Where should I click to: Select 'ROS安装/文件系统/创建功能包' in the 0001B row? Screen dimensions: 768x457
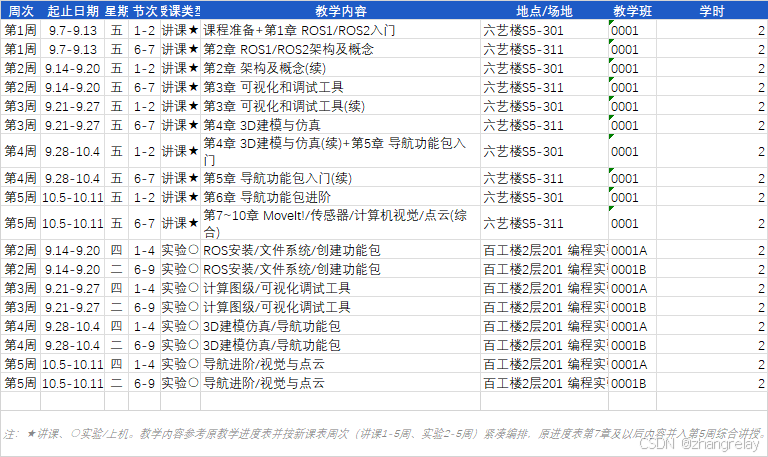[340, 269]
